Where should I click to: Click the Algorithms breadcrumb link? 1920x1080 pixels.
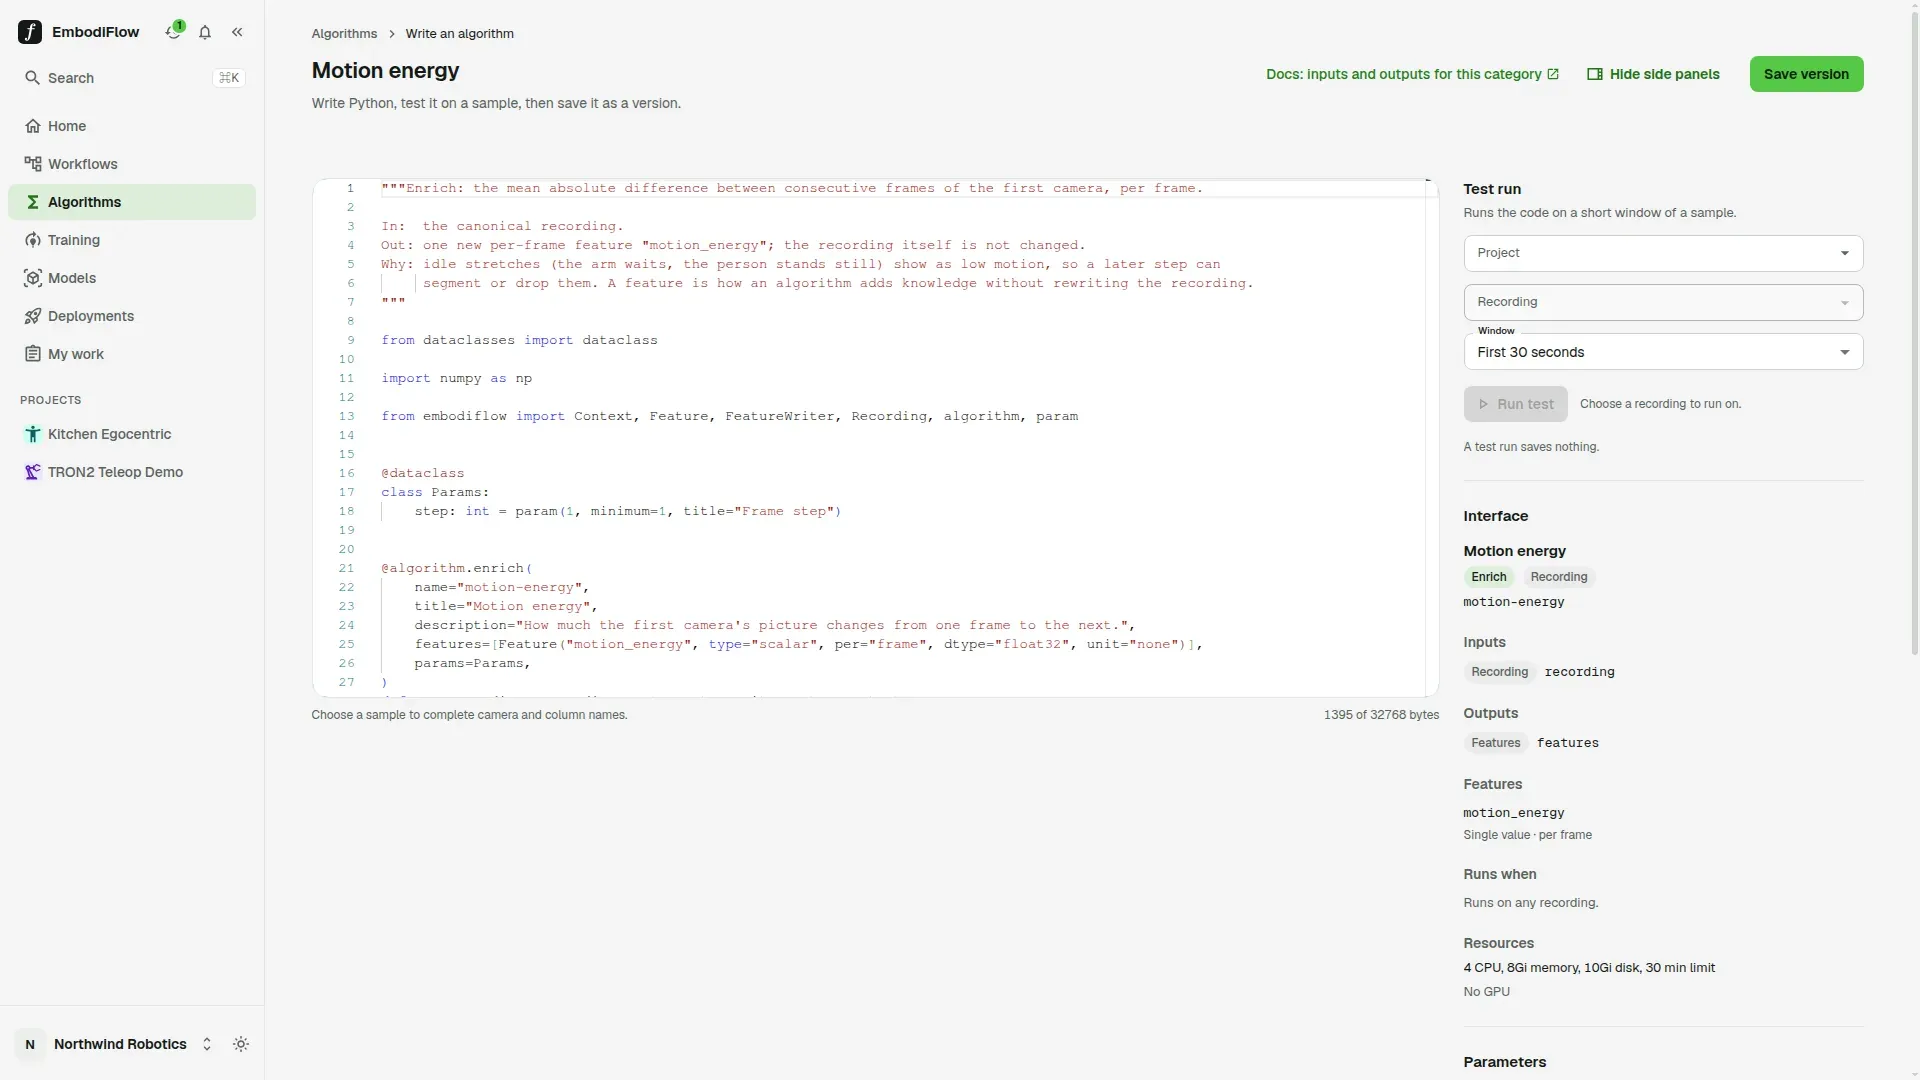pyautogui.click(x=344, y=33)
